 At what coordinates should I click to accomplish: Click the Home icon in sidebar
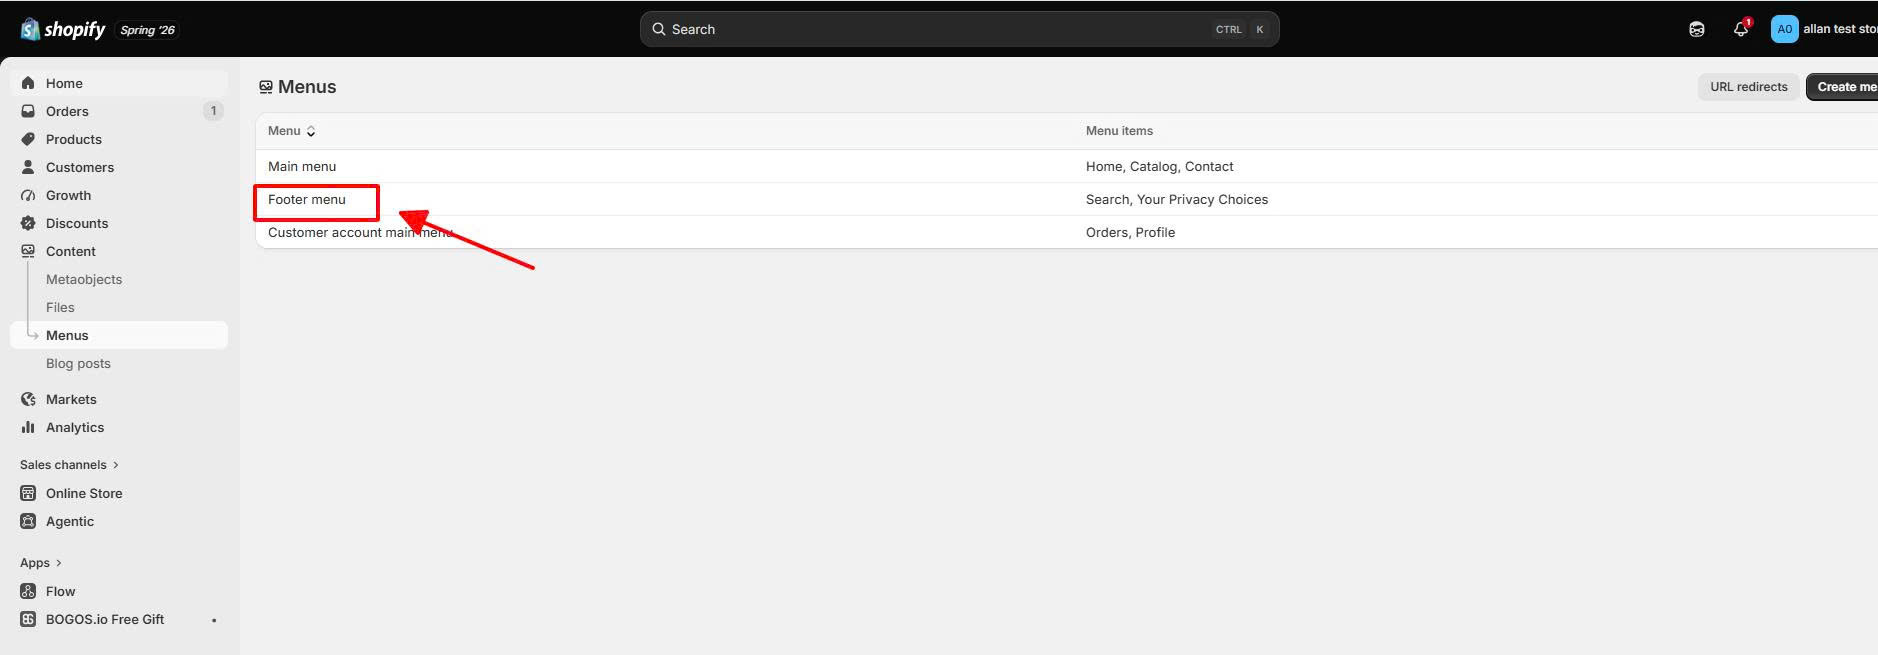coord(28,83)
